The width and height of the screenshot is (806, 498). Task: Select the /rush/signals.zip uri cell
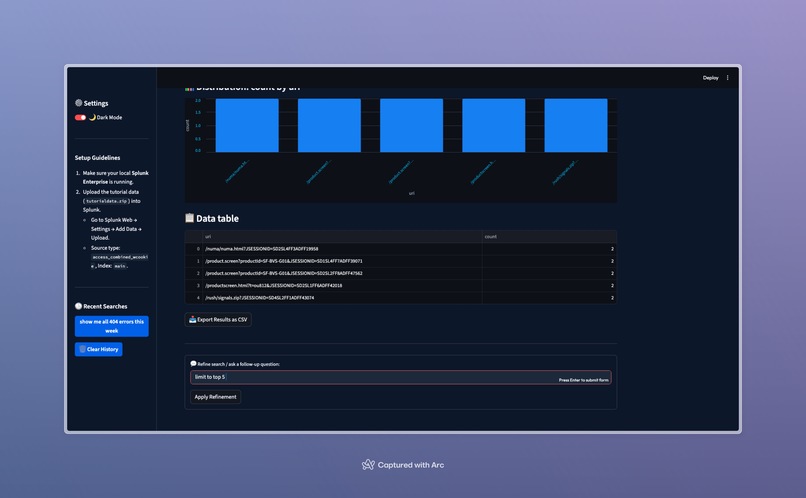click(x=342, y=298)
